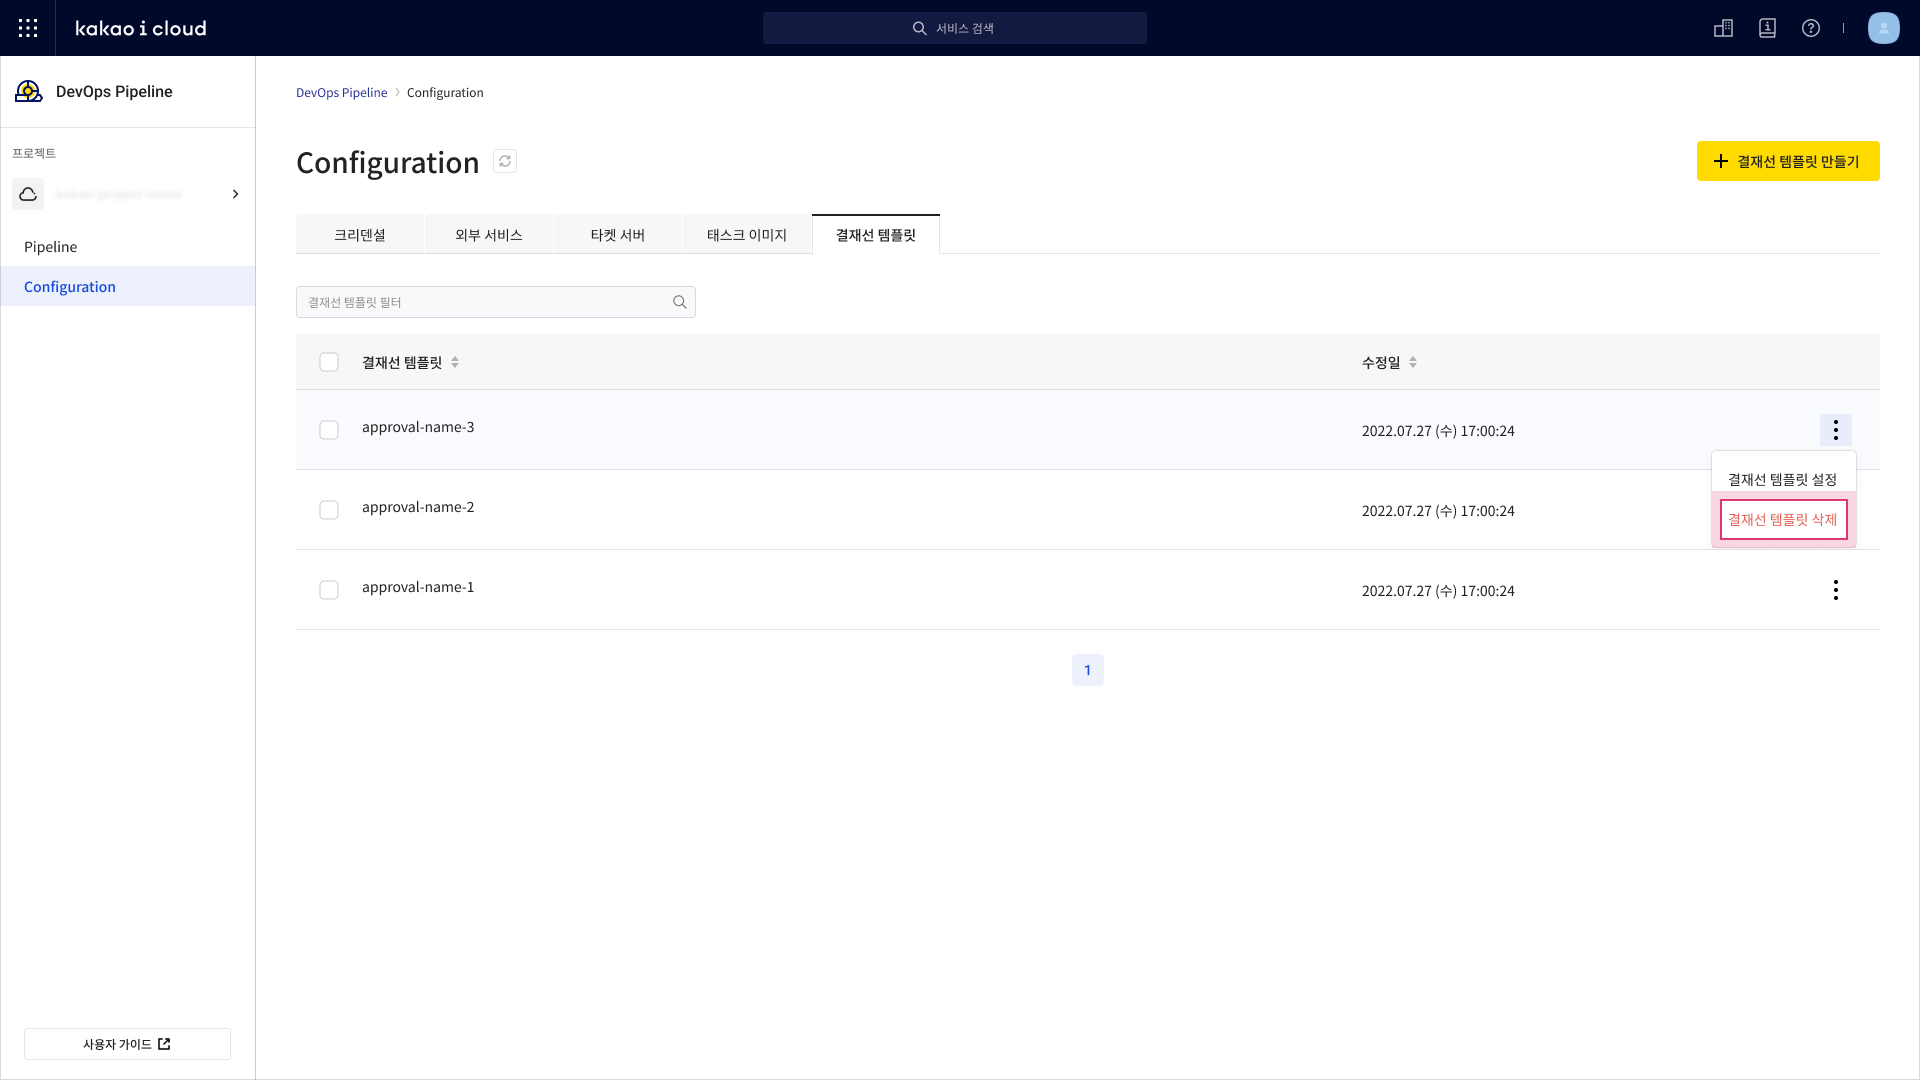Go to page 1 in pagination
Screen dimensions: 1920x1080
(x=1088, y=670)
